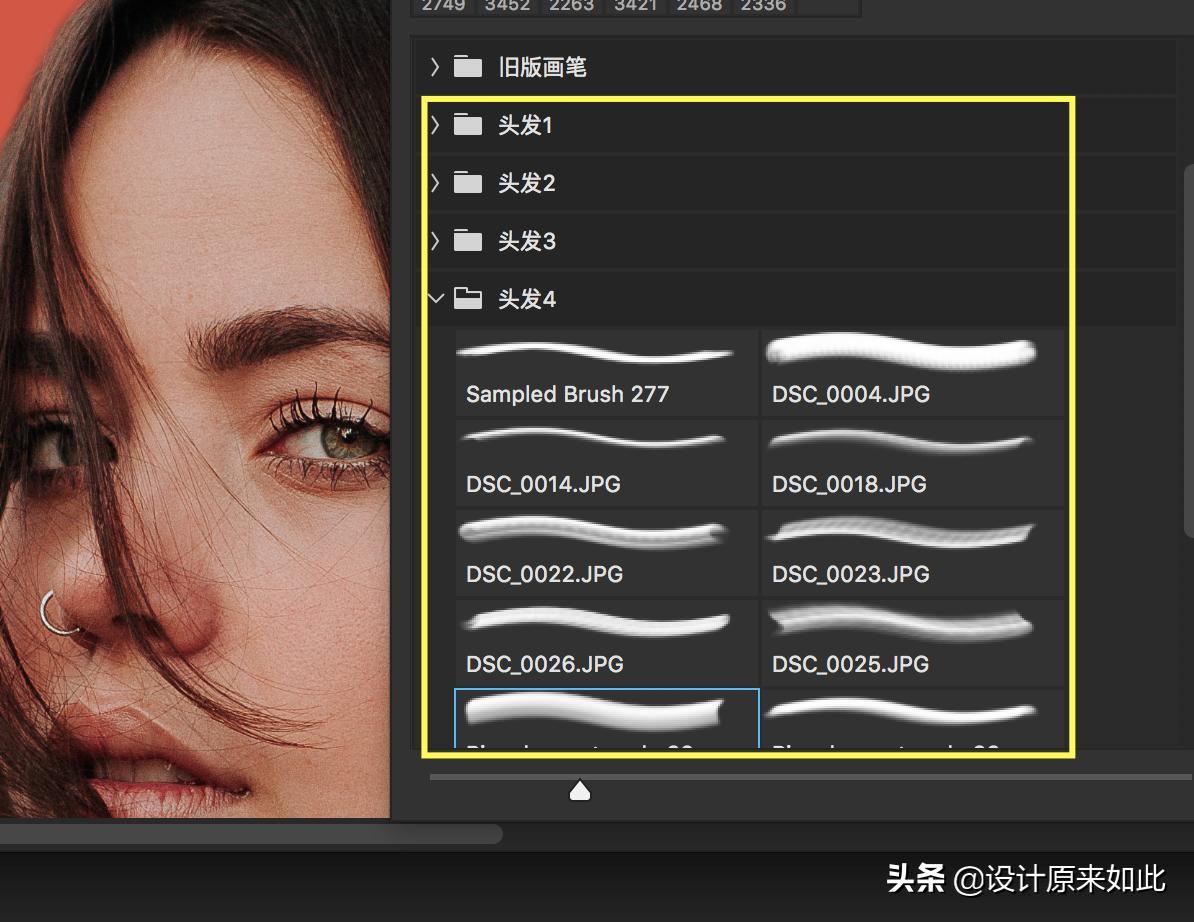
Task: Expand the 头发2 brush group
Action: pyautogui.click(x=435, y=183)
